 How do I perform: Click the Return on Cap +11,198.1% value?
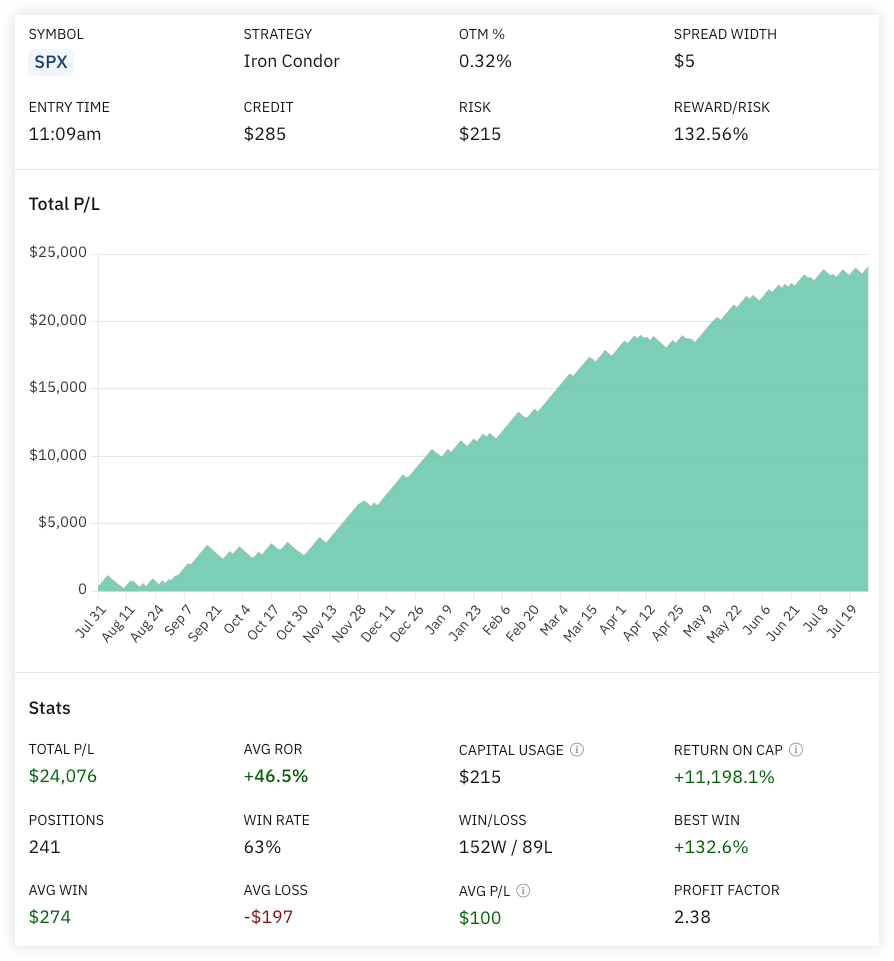724,777
